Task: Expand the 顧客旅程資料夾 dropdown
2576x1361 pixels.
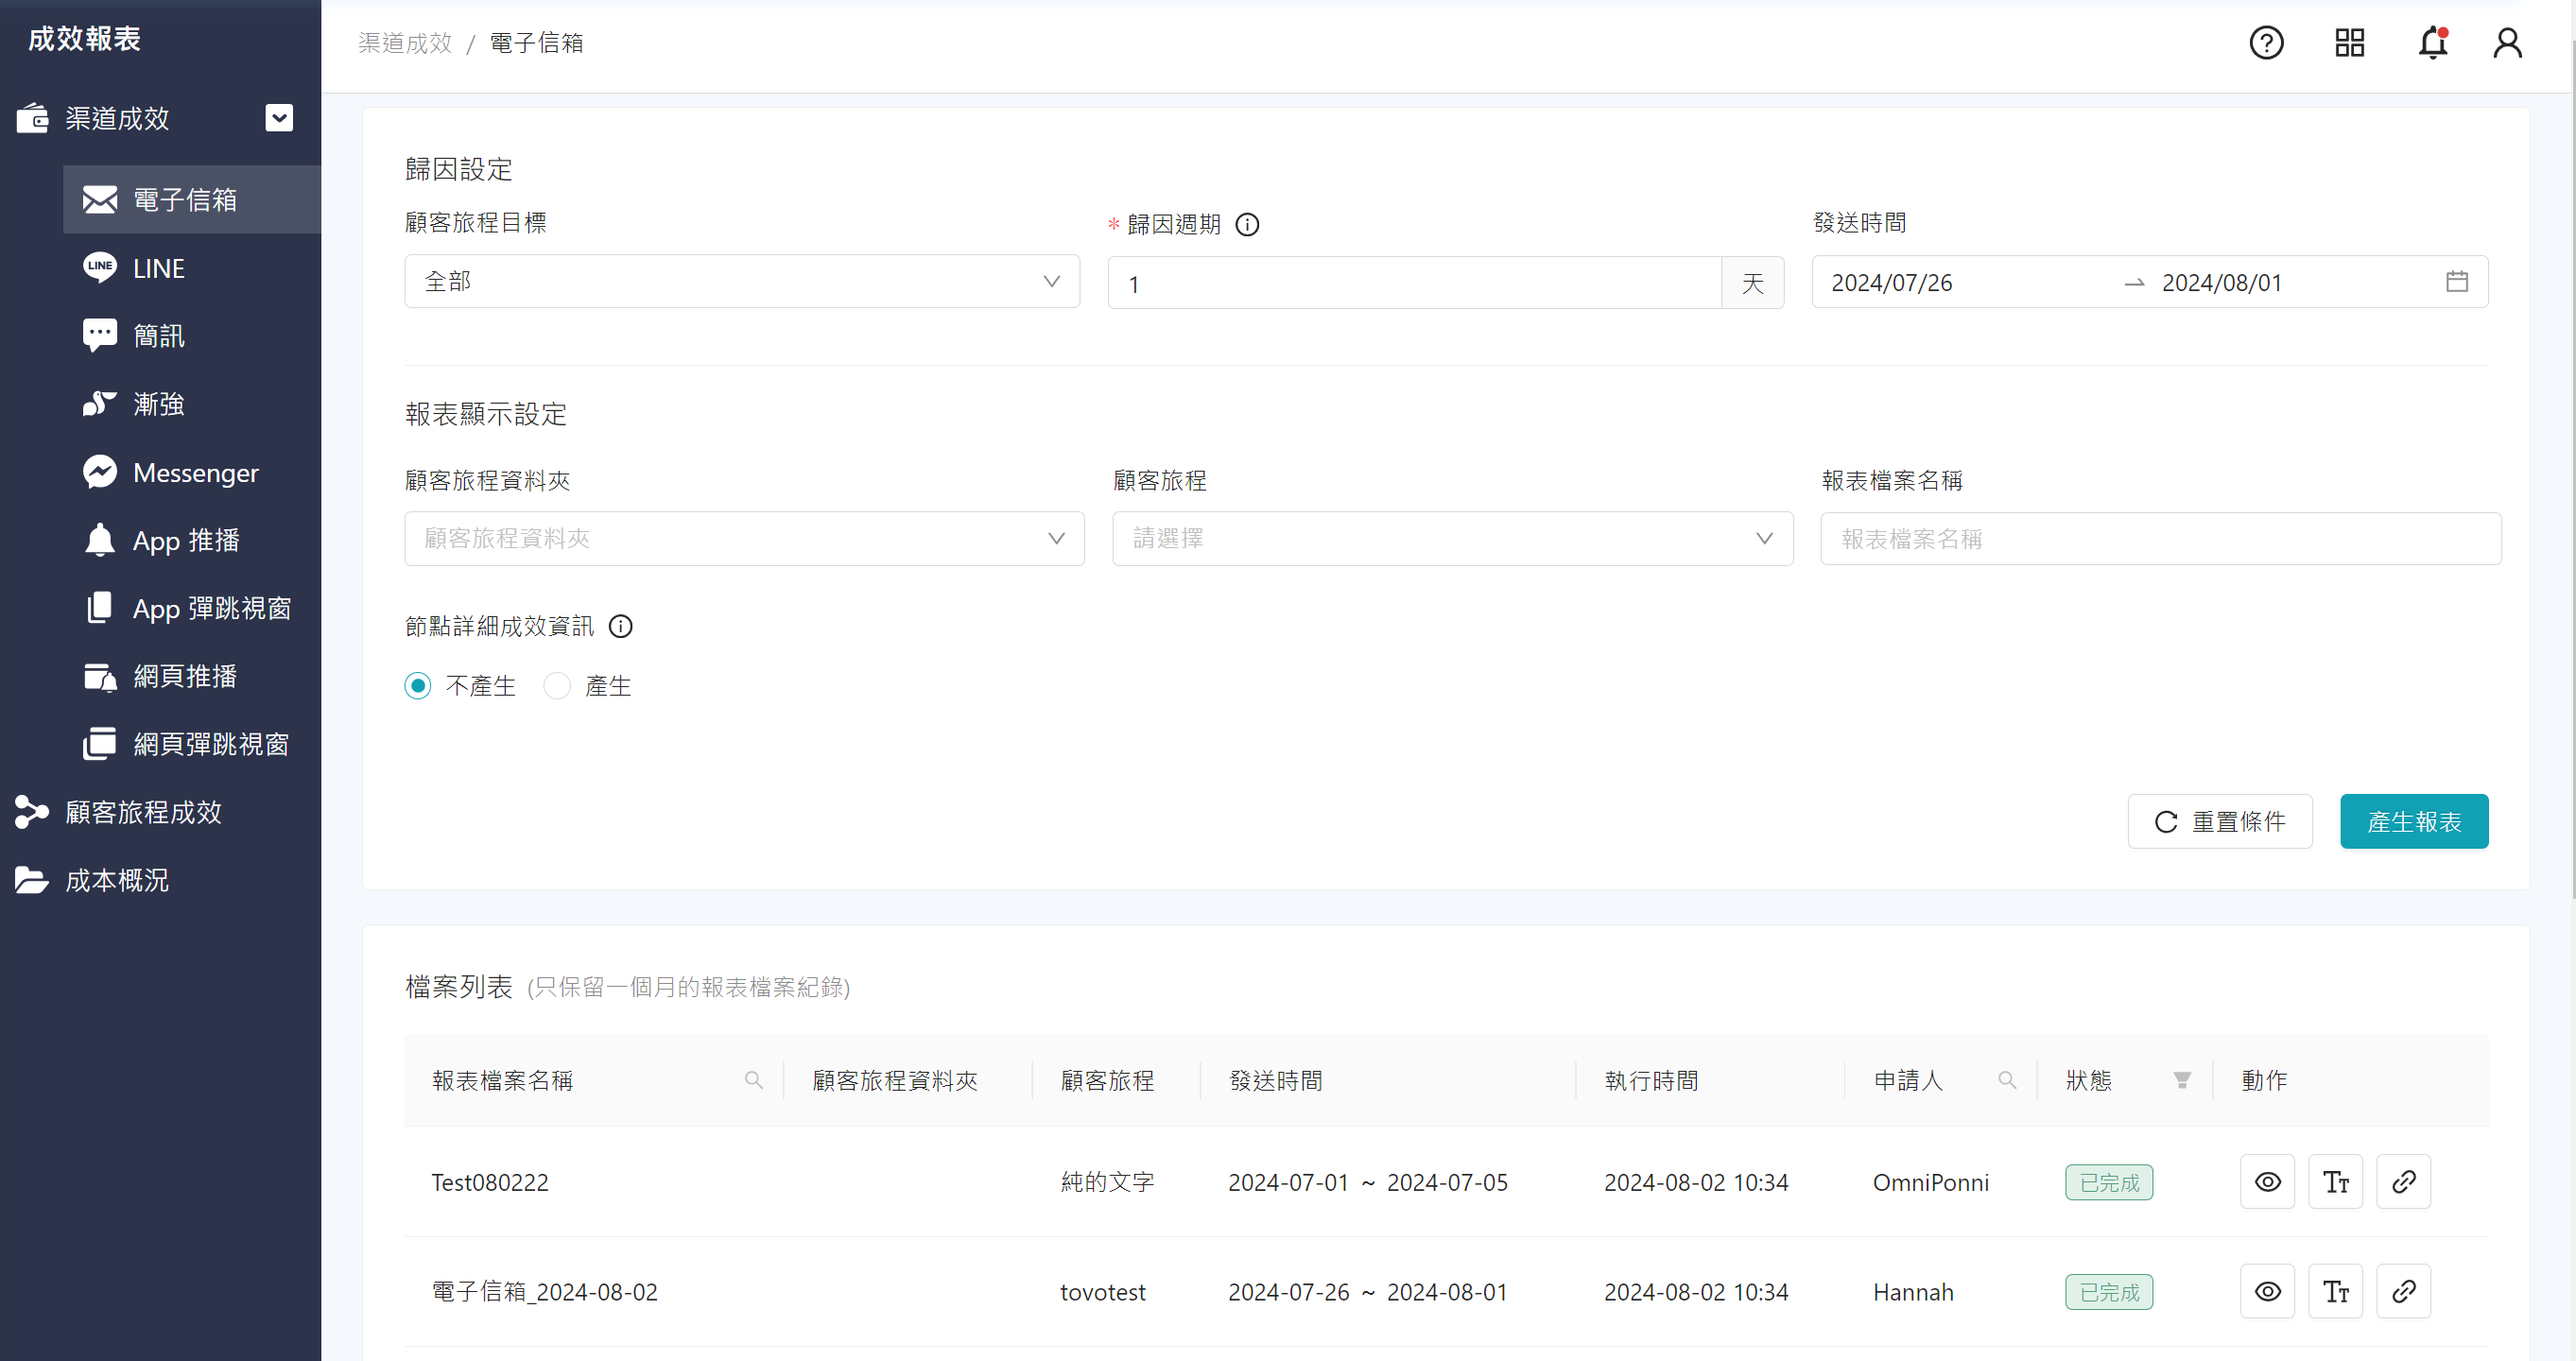Action: tap(744, 538)
